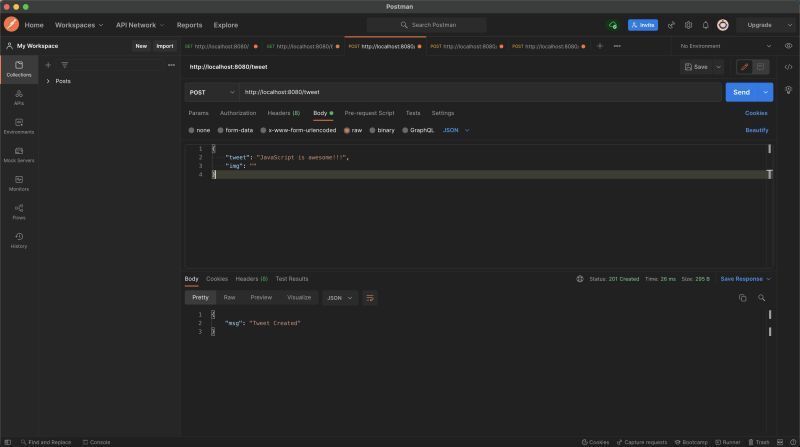Click the plus icon to create new collection
The image size is (800, 447).
click(48, 65)
